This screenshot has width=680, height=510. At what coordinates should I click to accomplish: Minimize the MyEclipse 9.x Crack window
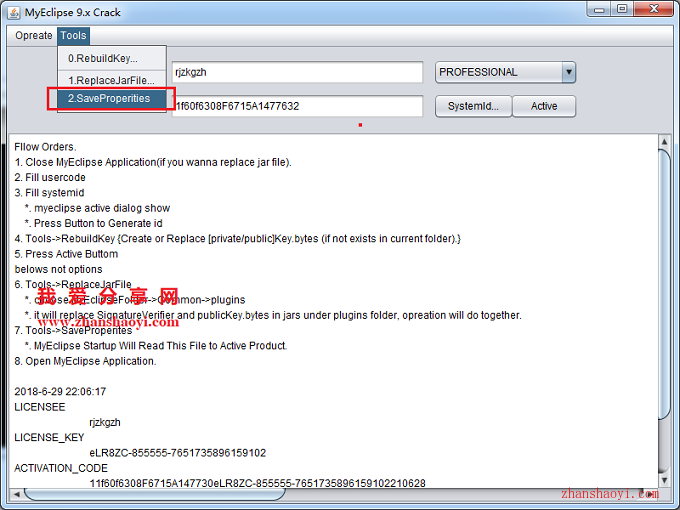click(599, 9)
